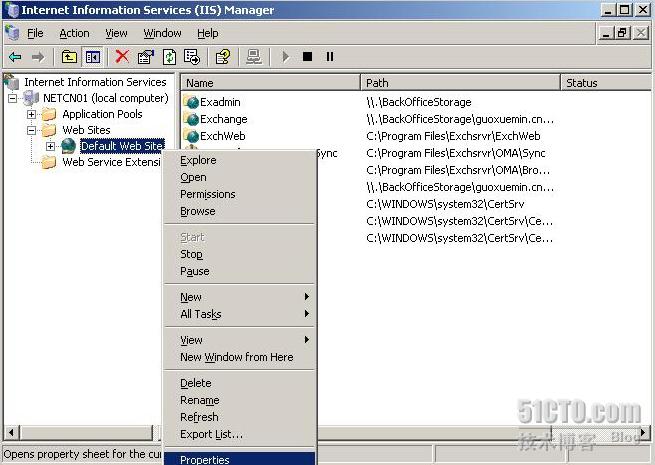655x465 pixels.
Task: Open the File menu
Action: point(35,33)
